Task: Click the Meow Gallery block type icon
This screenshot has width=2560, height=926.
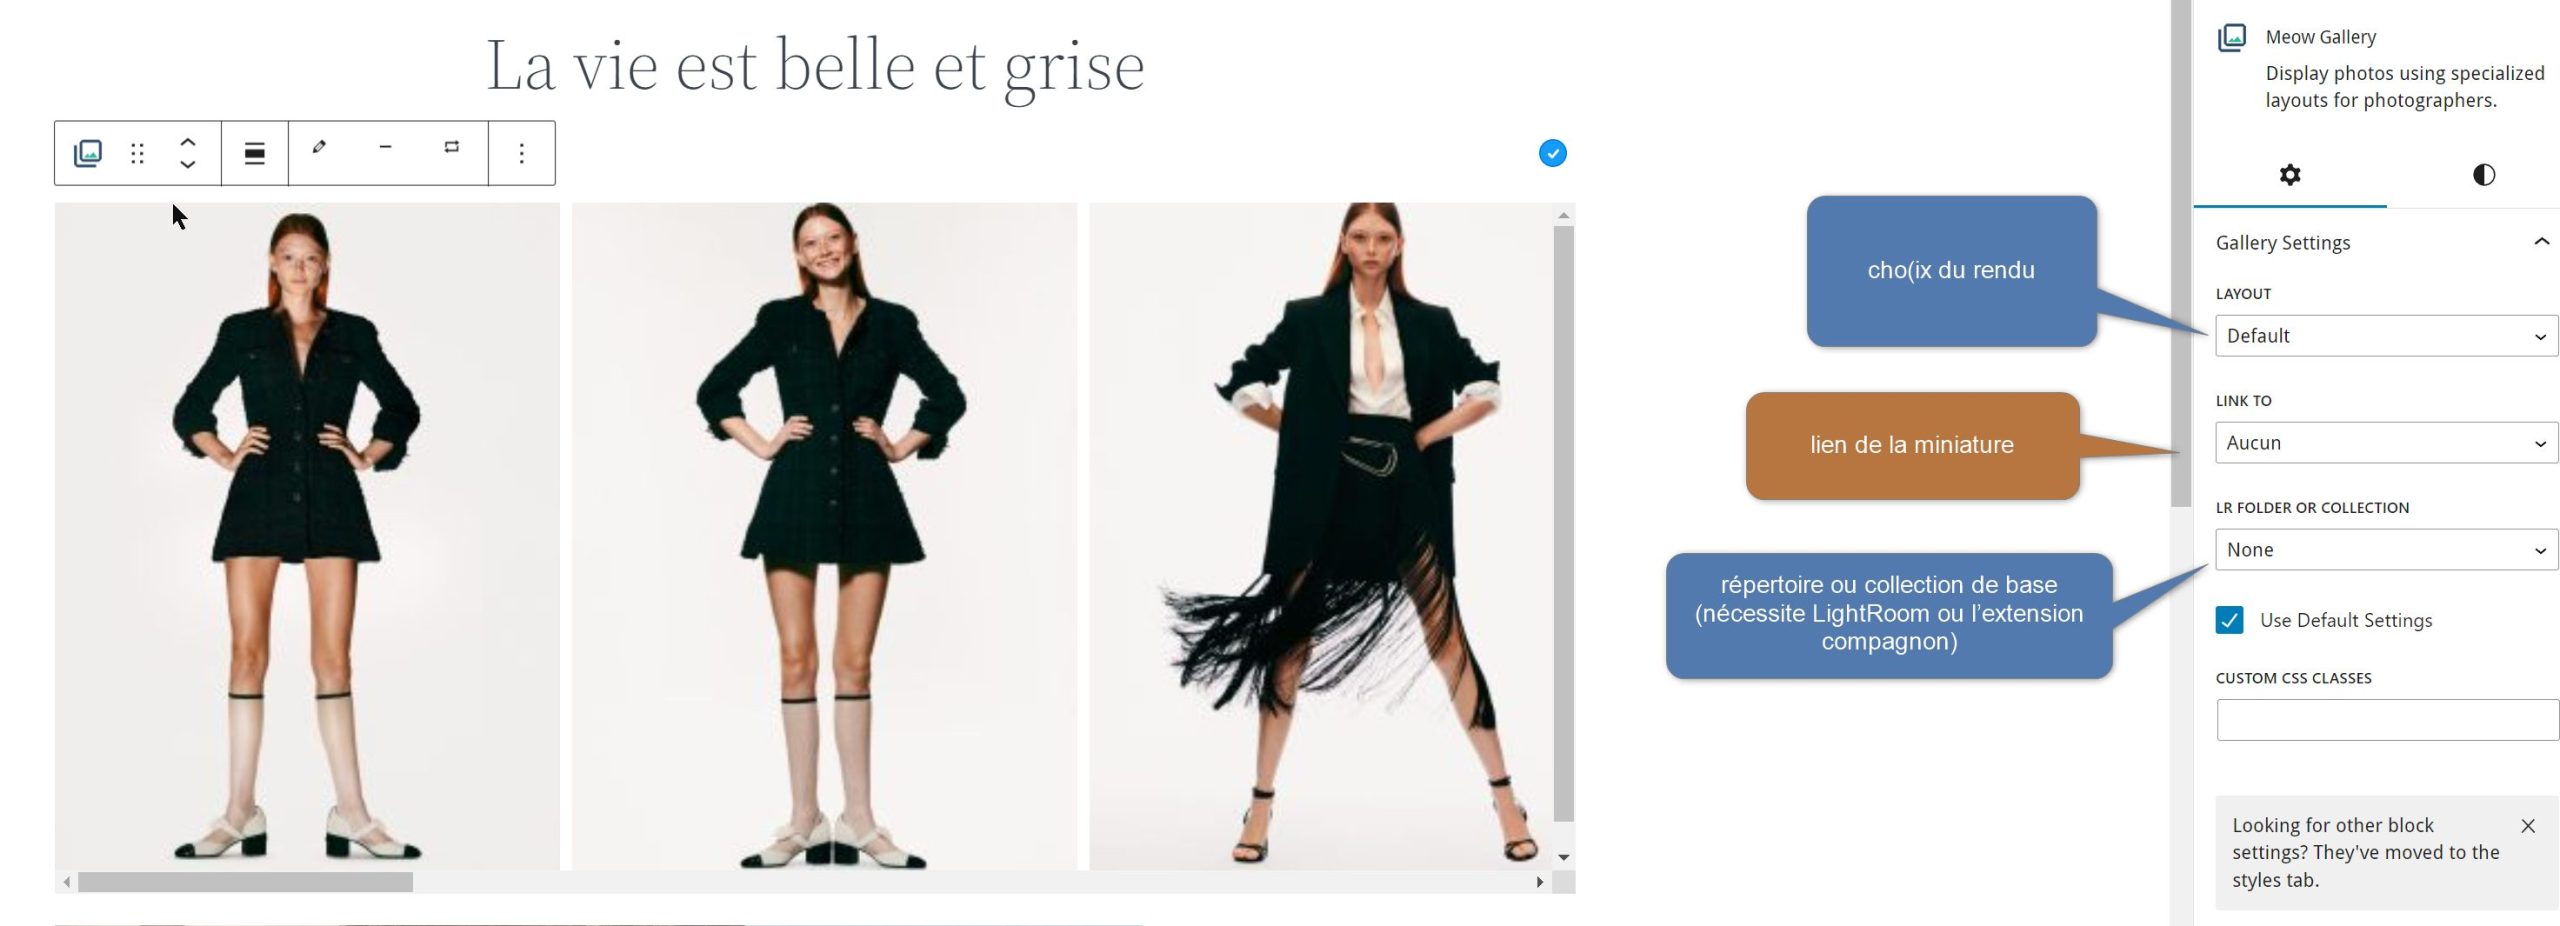Action: (88, 153)
